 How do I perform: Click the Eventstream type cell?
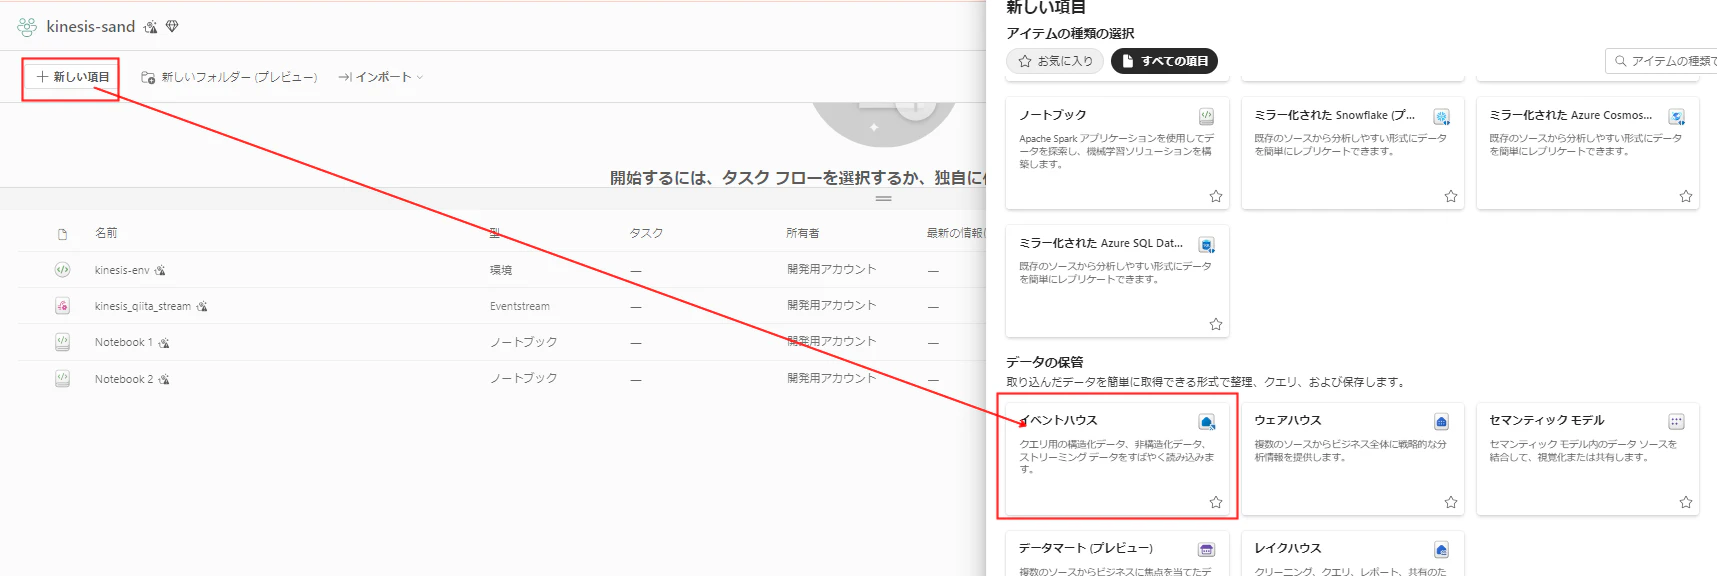point(520,306)
